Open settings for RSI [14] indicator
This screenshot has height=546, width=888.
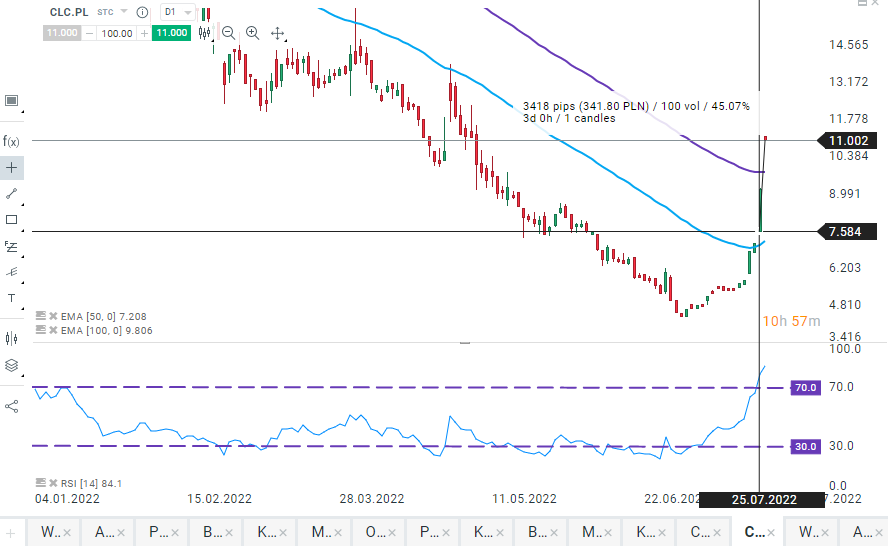tap(40, 483)
